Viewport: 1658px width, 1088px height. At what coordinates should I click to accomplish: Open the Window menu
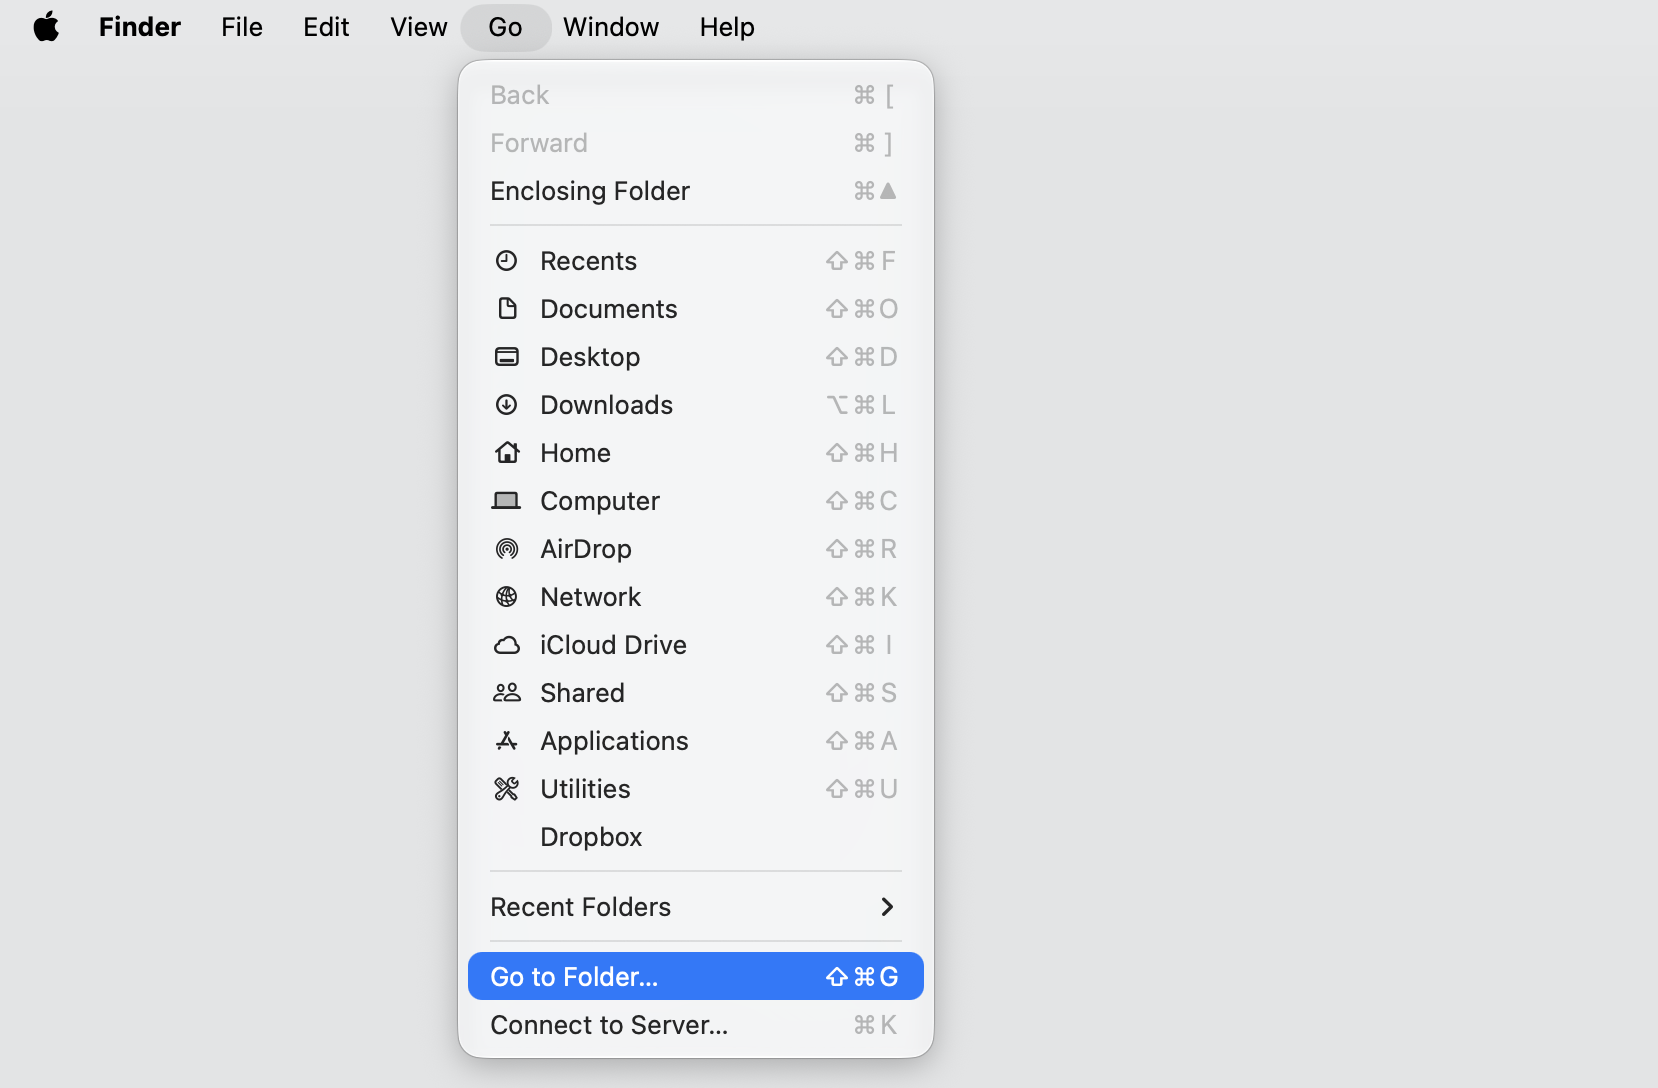[x=611, y=27]
